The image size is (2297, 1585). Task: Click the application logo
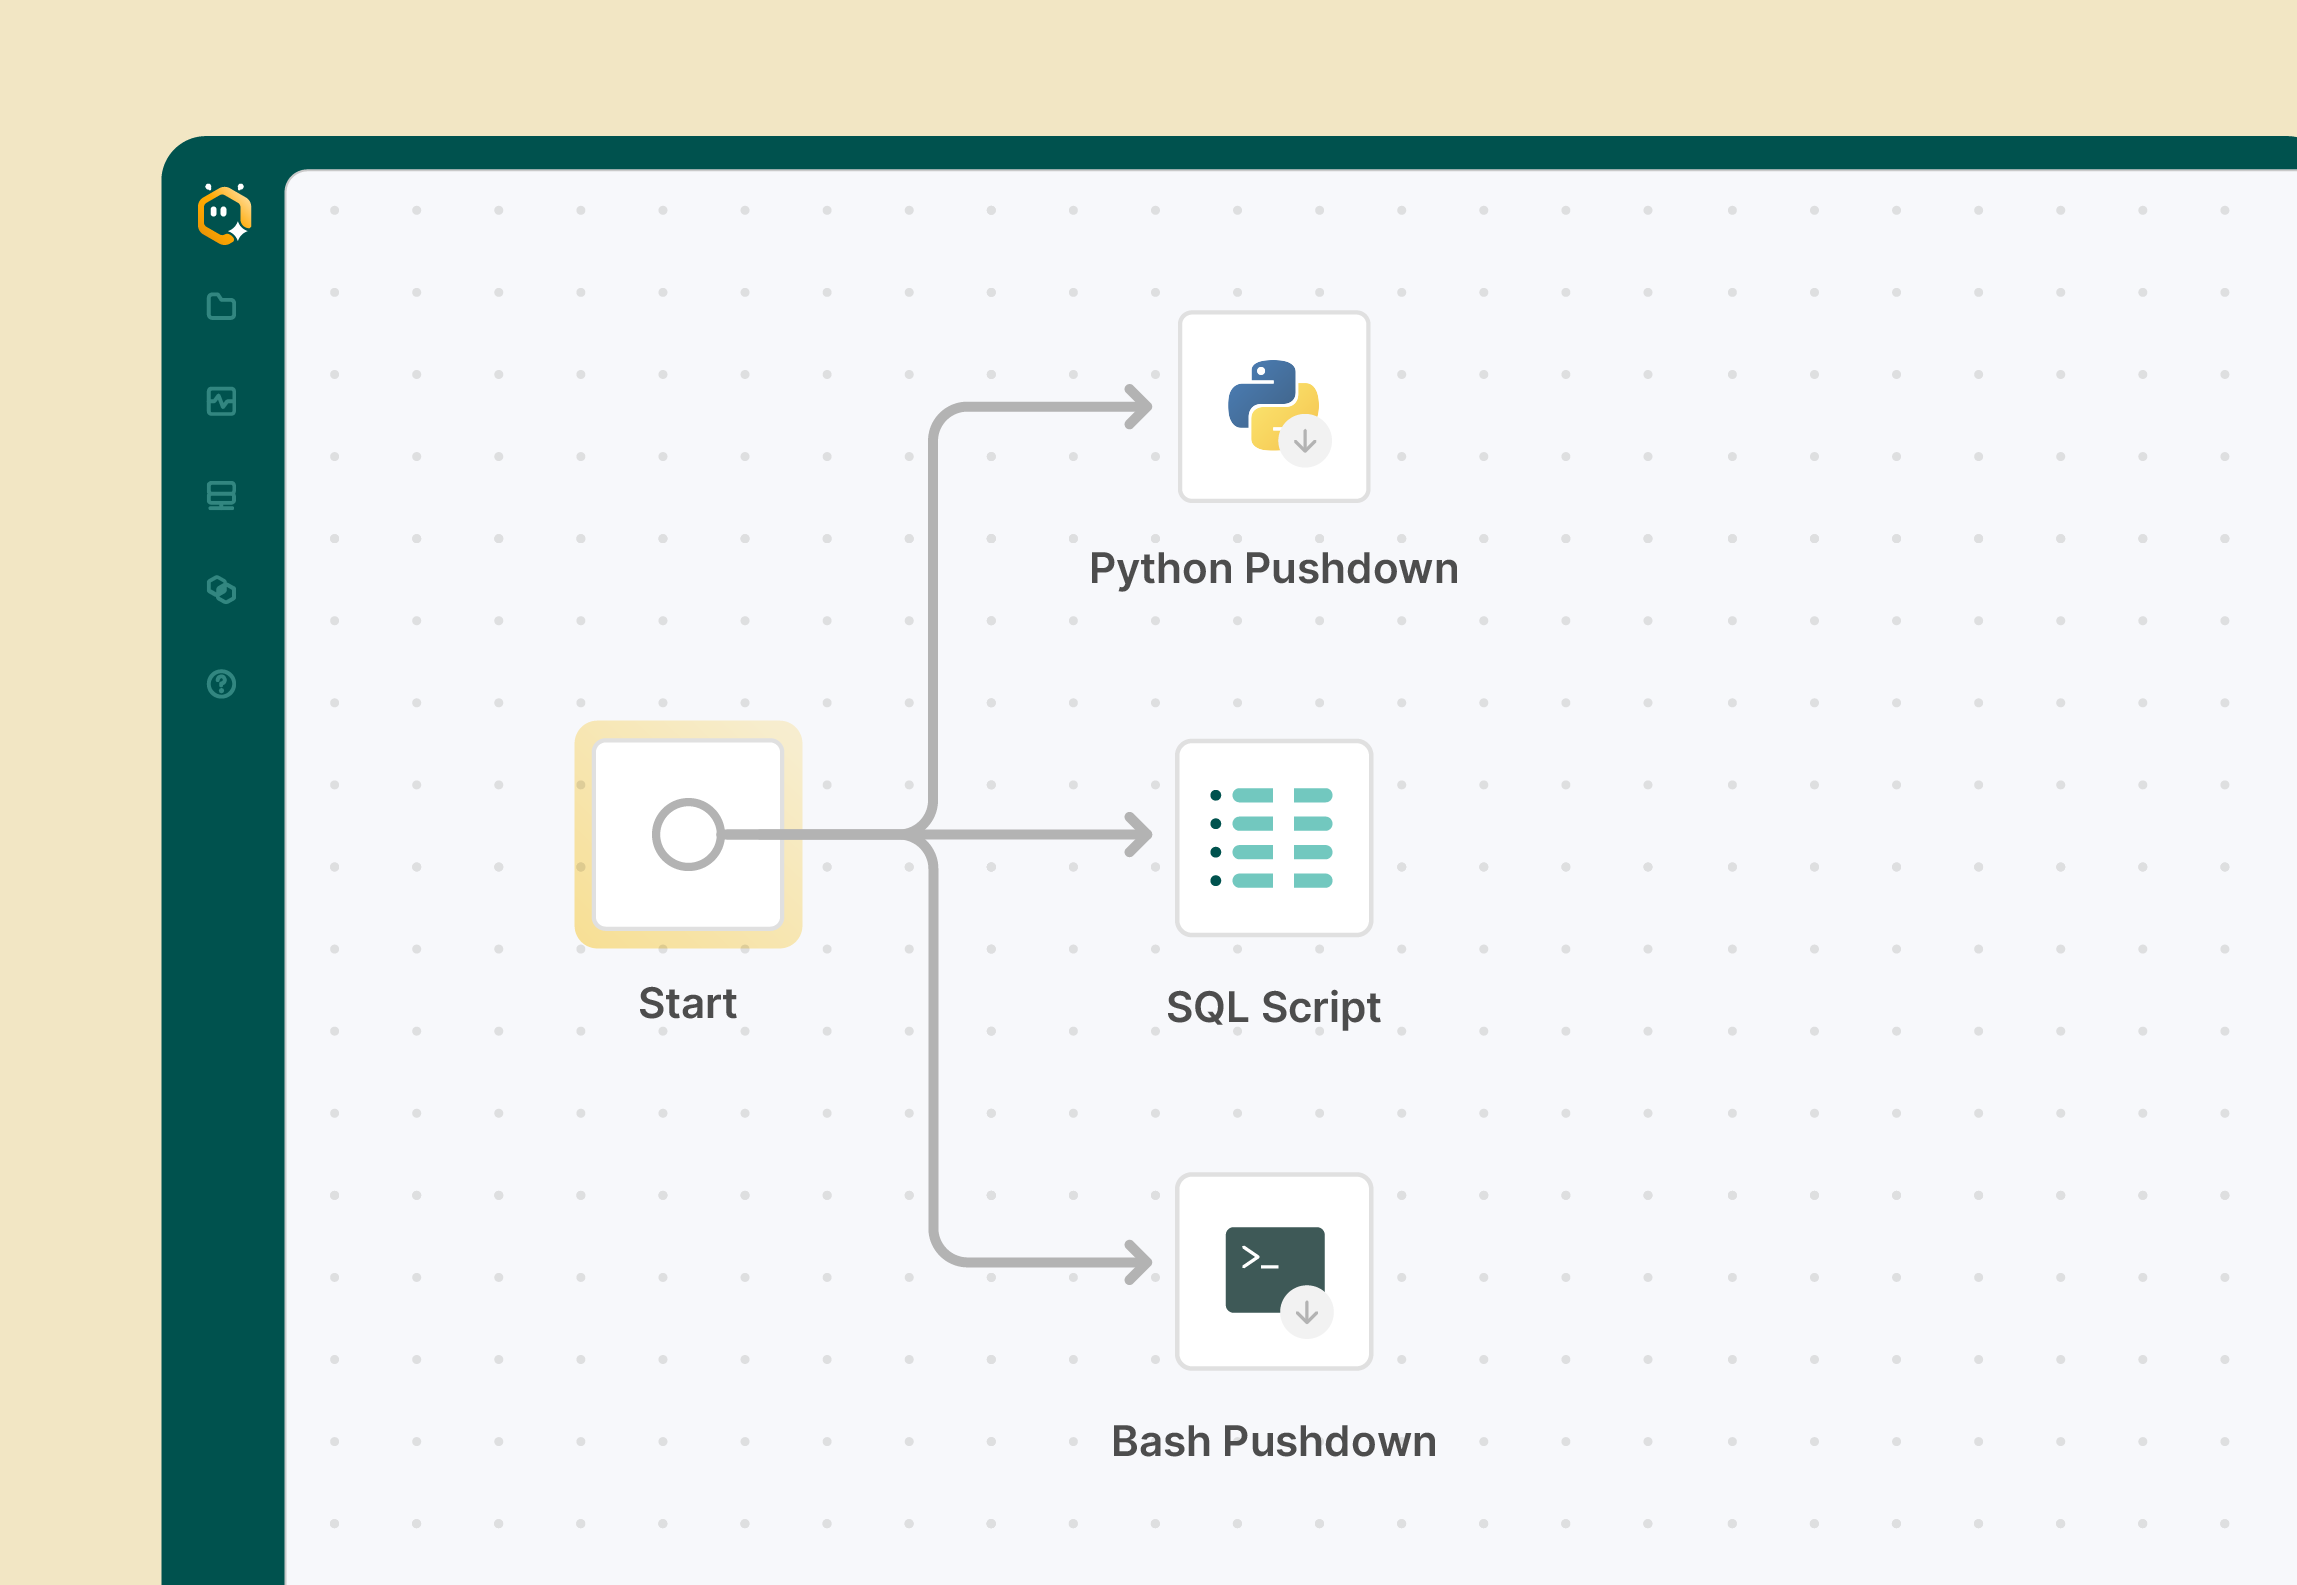click(224, 212)
